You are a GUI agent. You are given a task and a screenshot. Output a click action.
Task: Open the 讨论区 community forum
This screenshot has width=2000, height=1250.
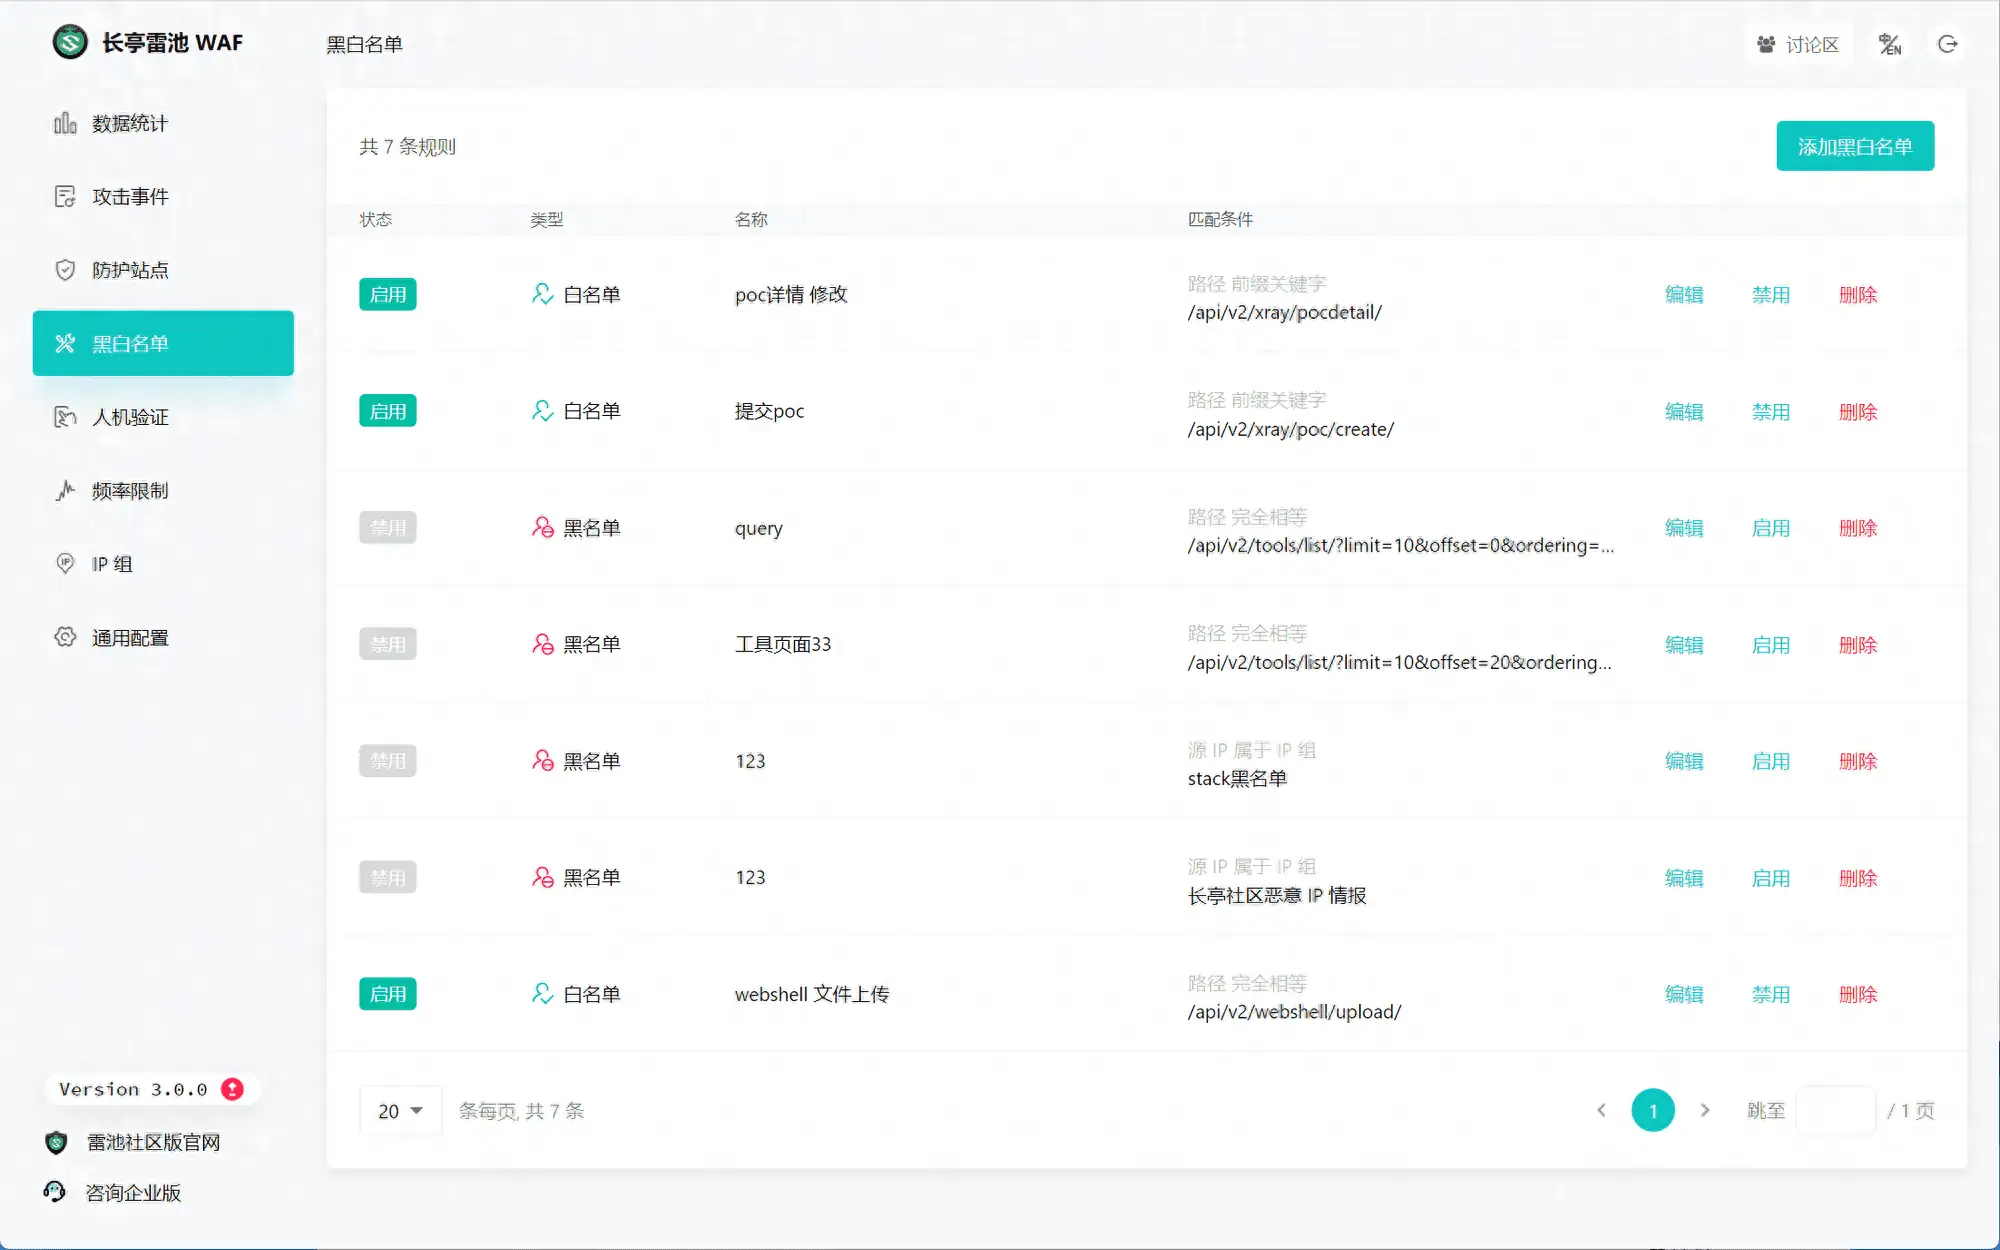pos(1798,44)
